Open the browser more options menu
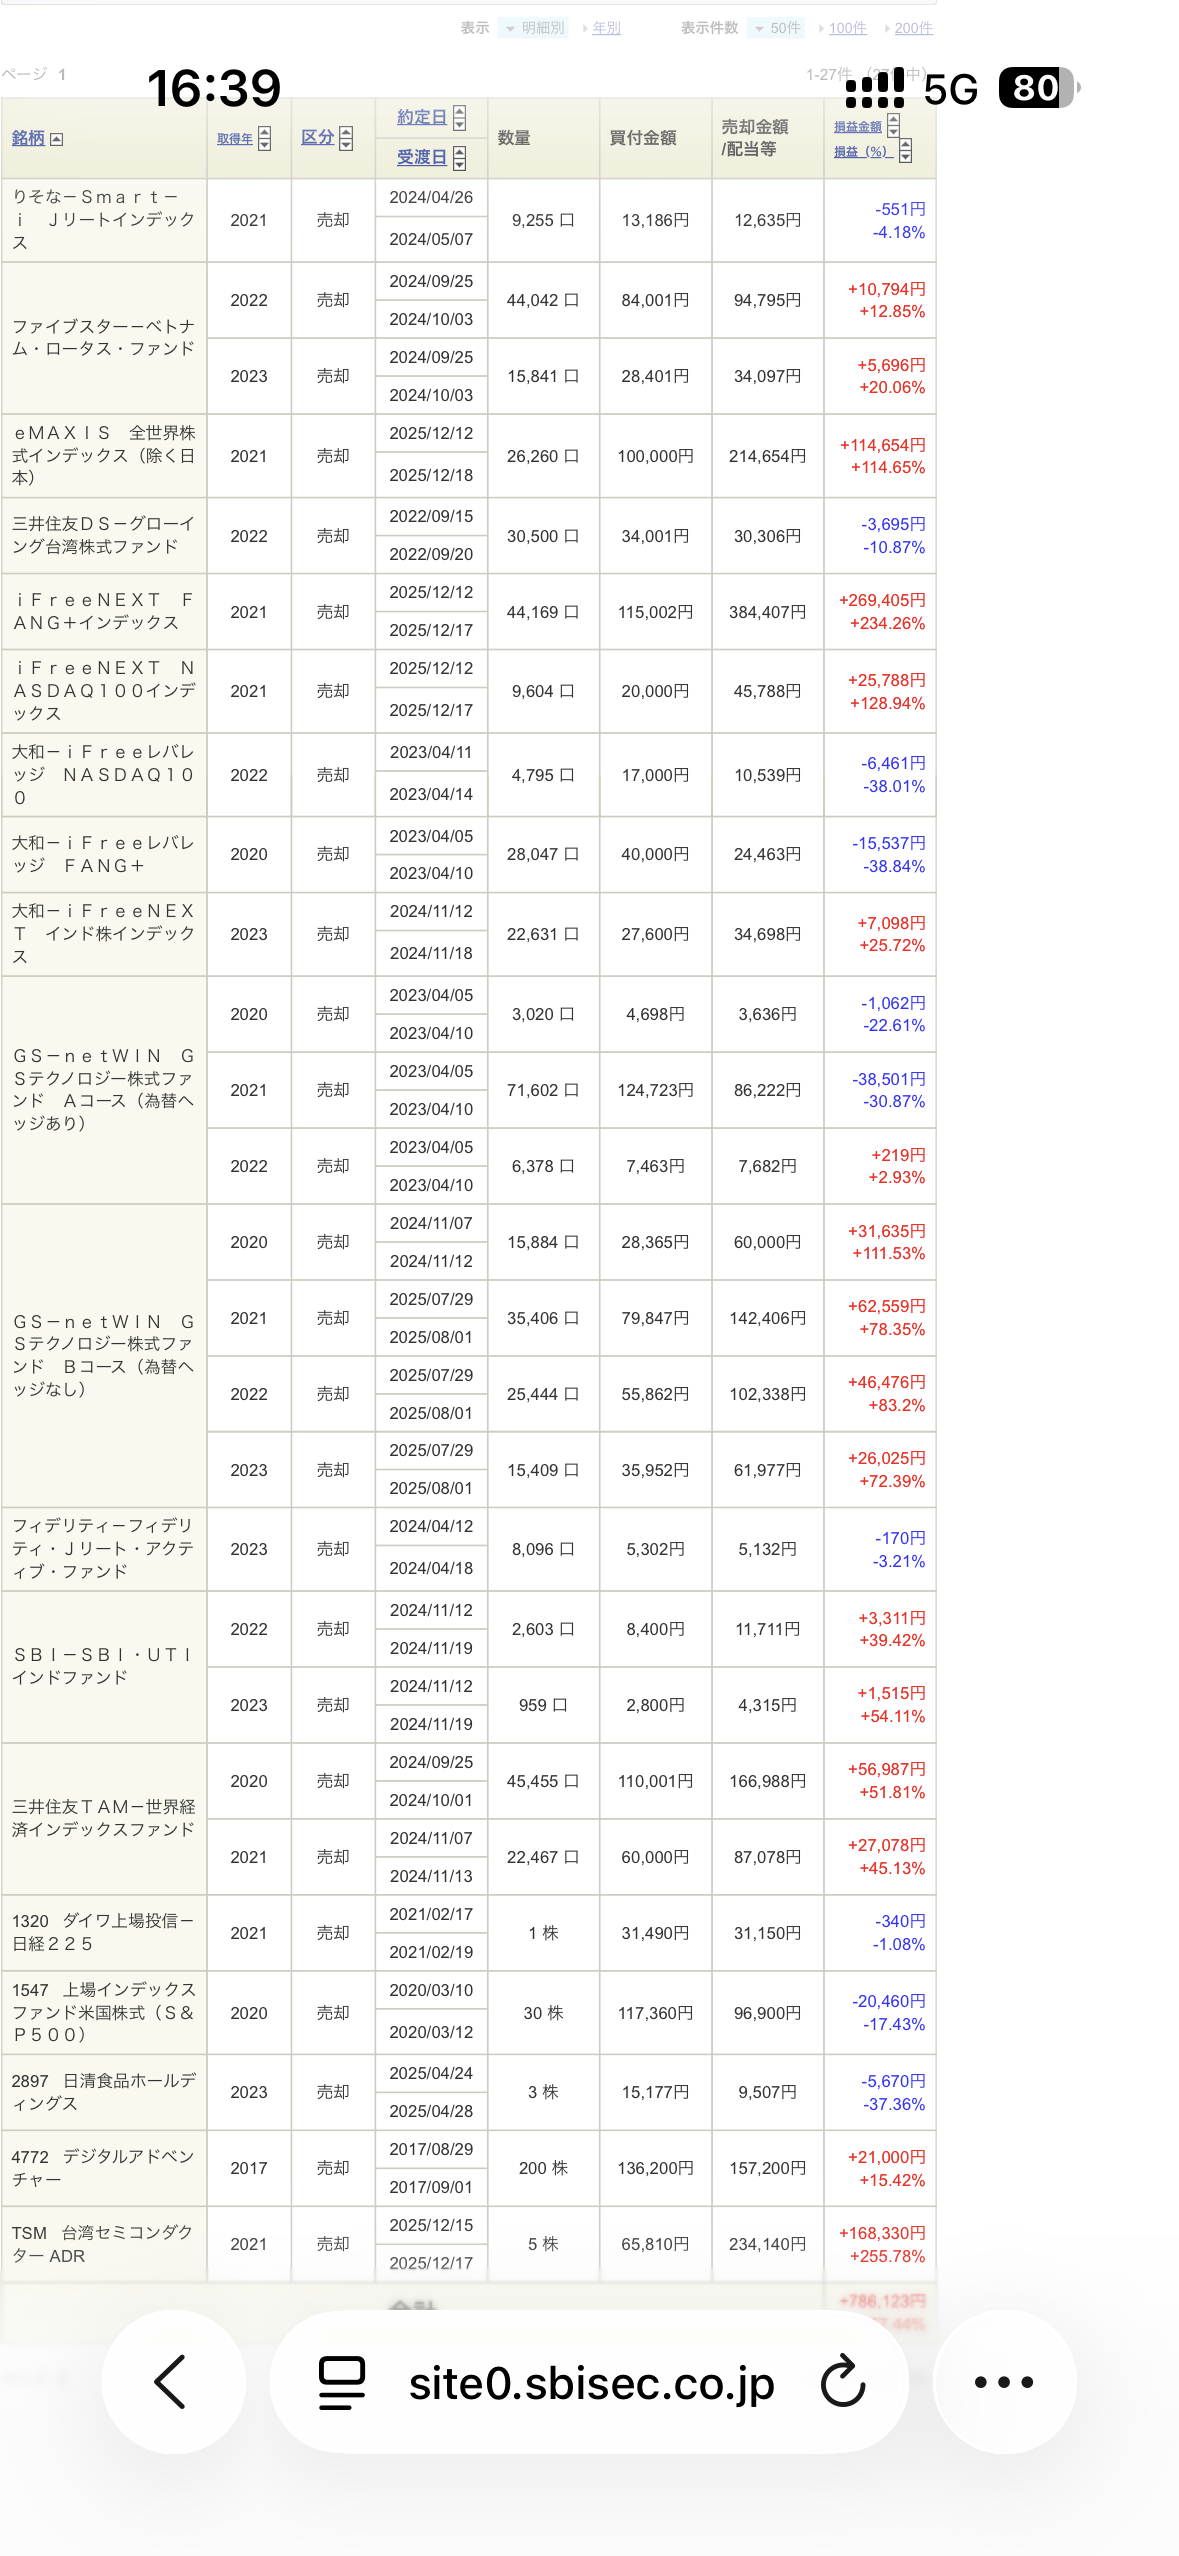 [x=1003, y=2381]
